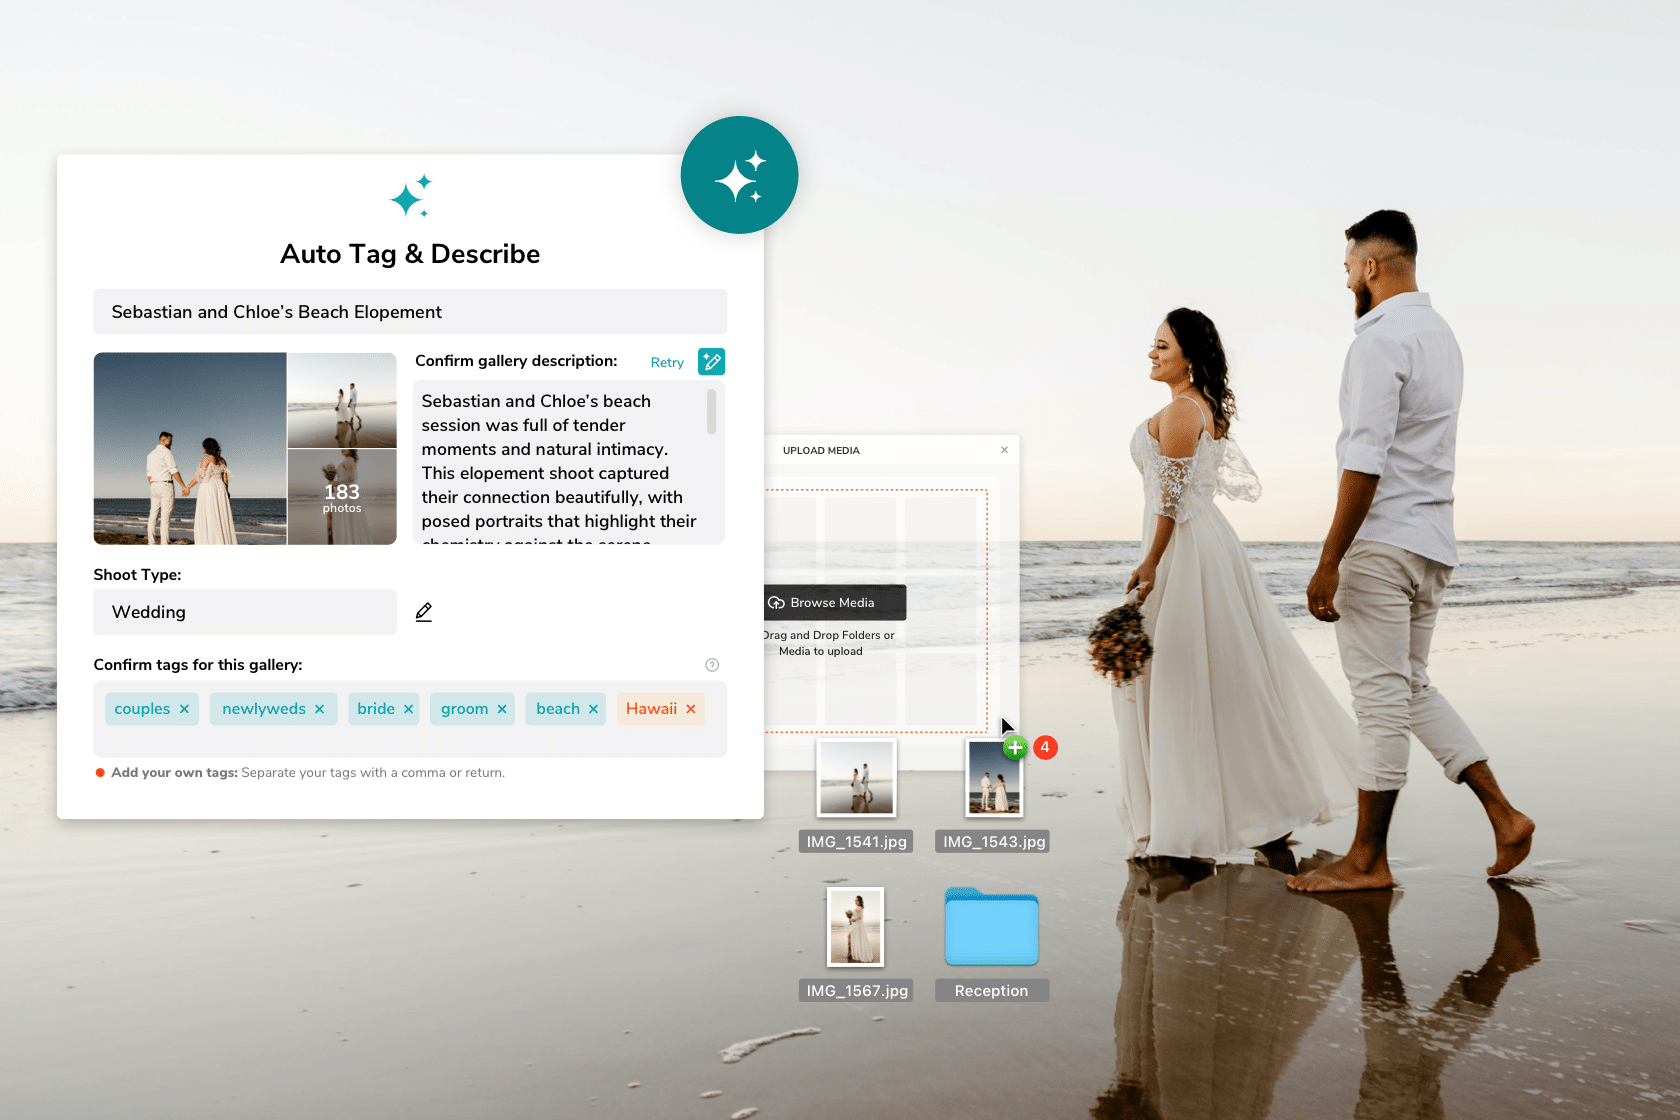
Task: Click the green plus badge on IMG_1543.jpg
Action: click(x=1014, y=747)
